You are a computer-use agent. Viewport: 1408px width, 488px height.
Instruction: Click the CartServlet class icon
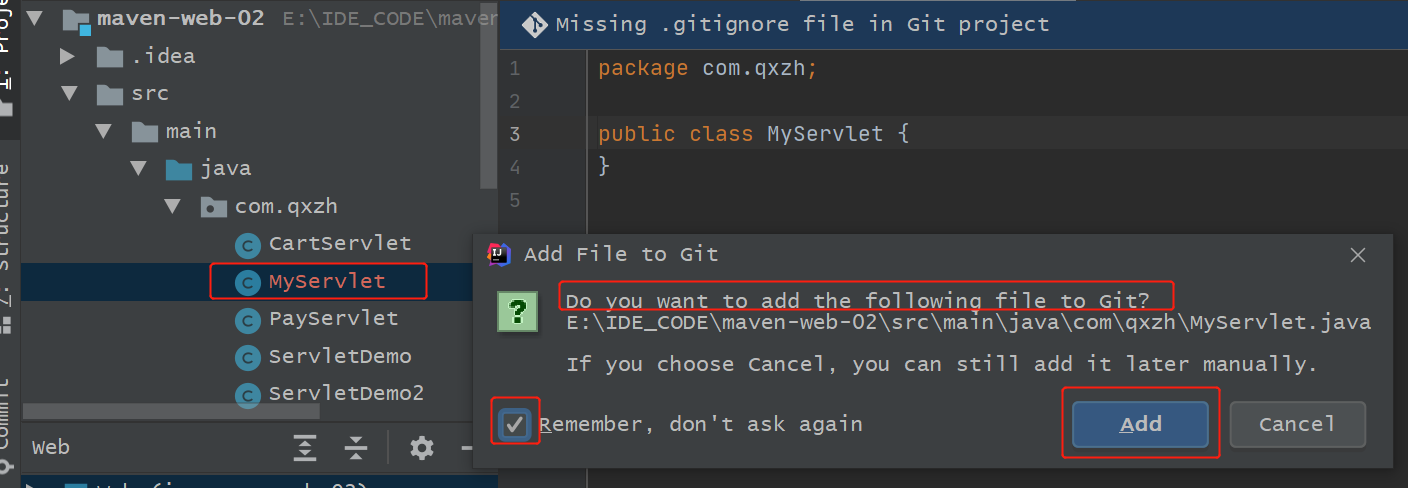tap(246, 244)
